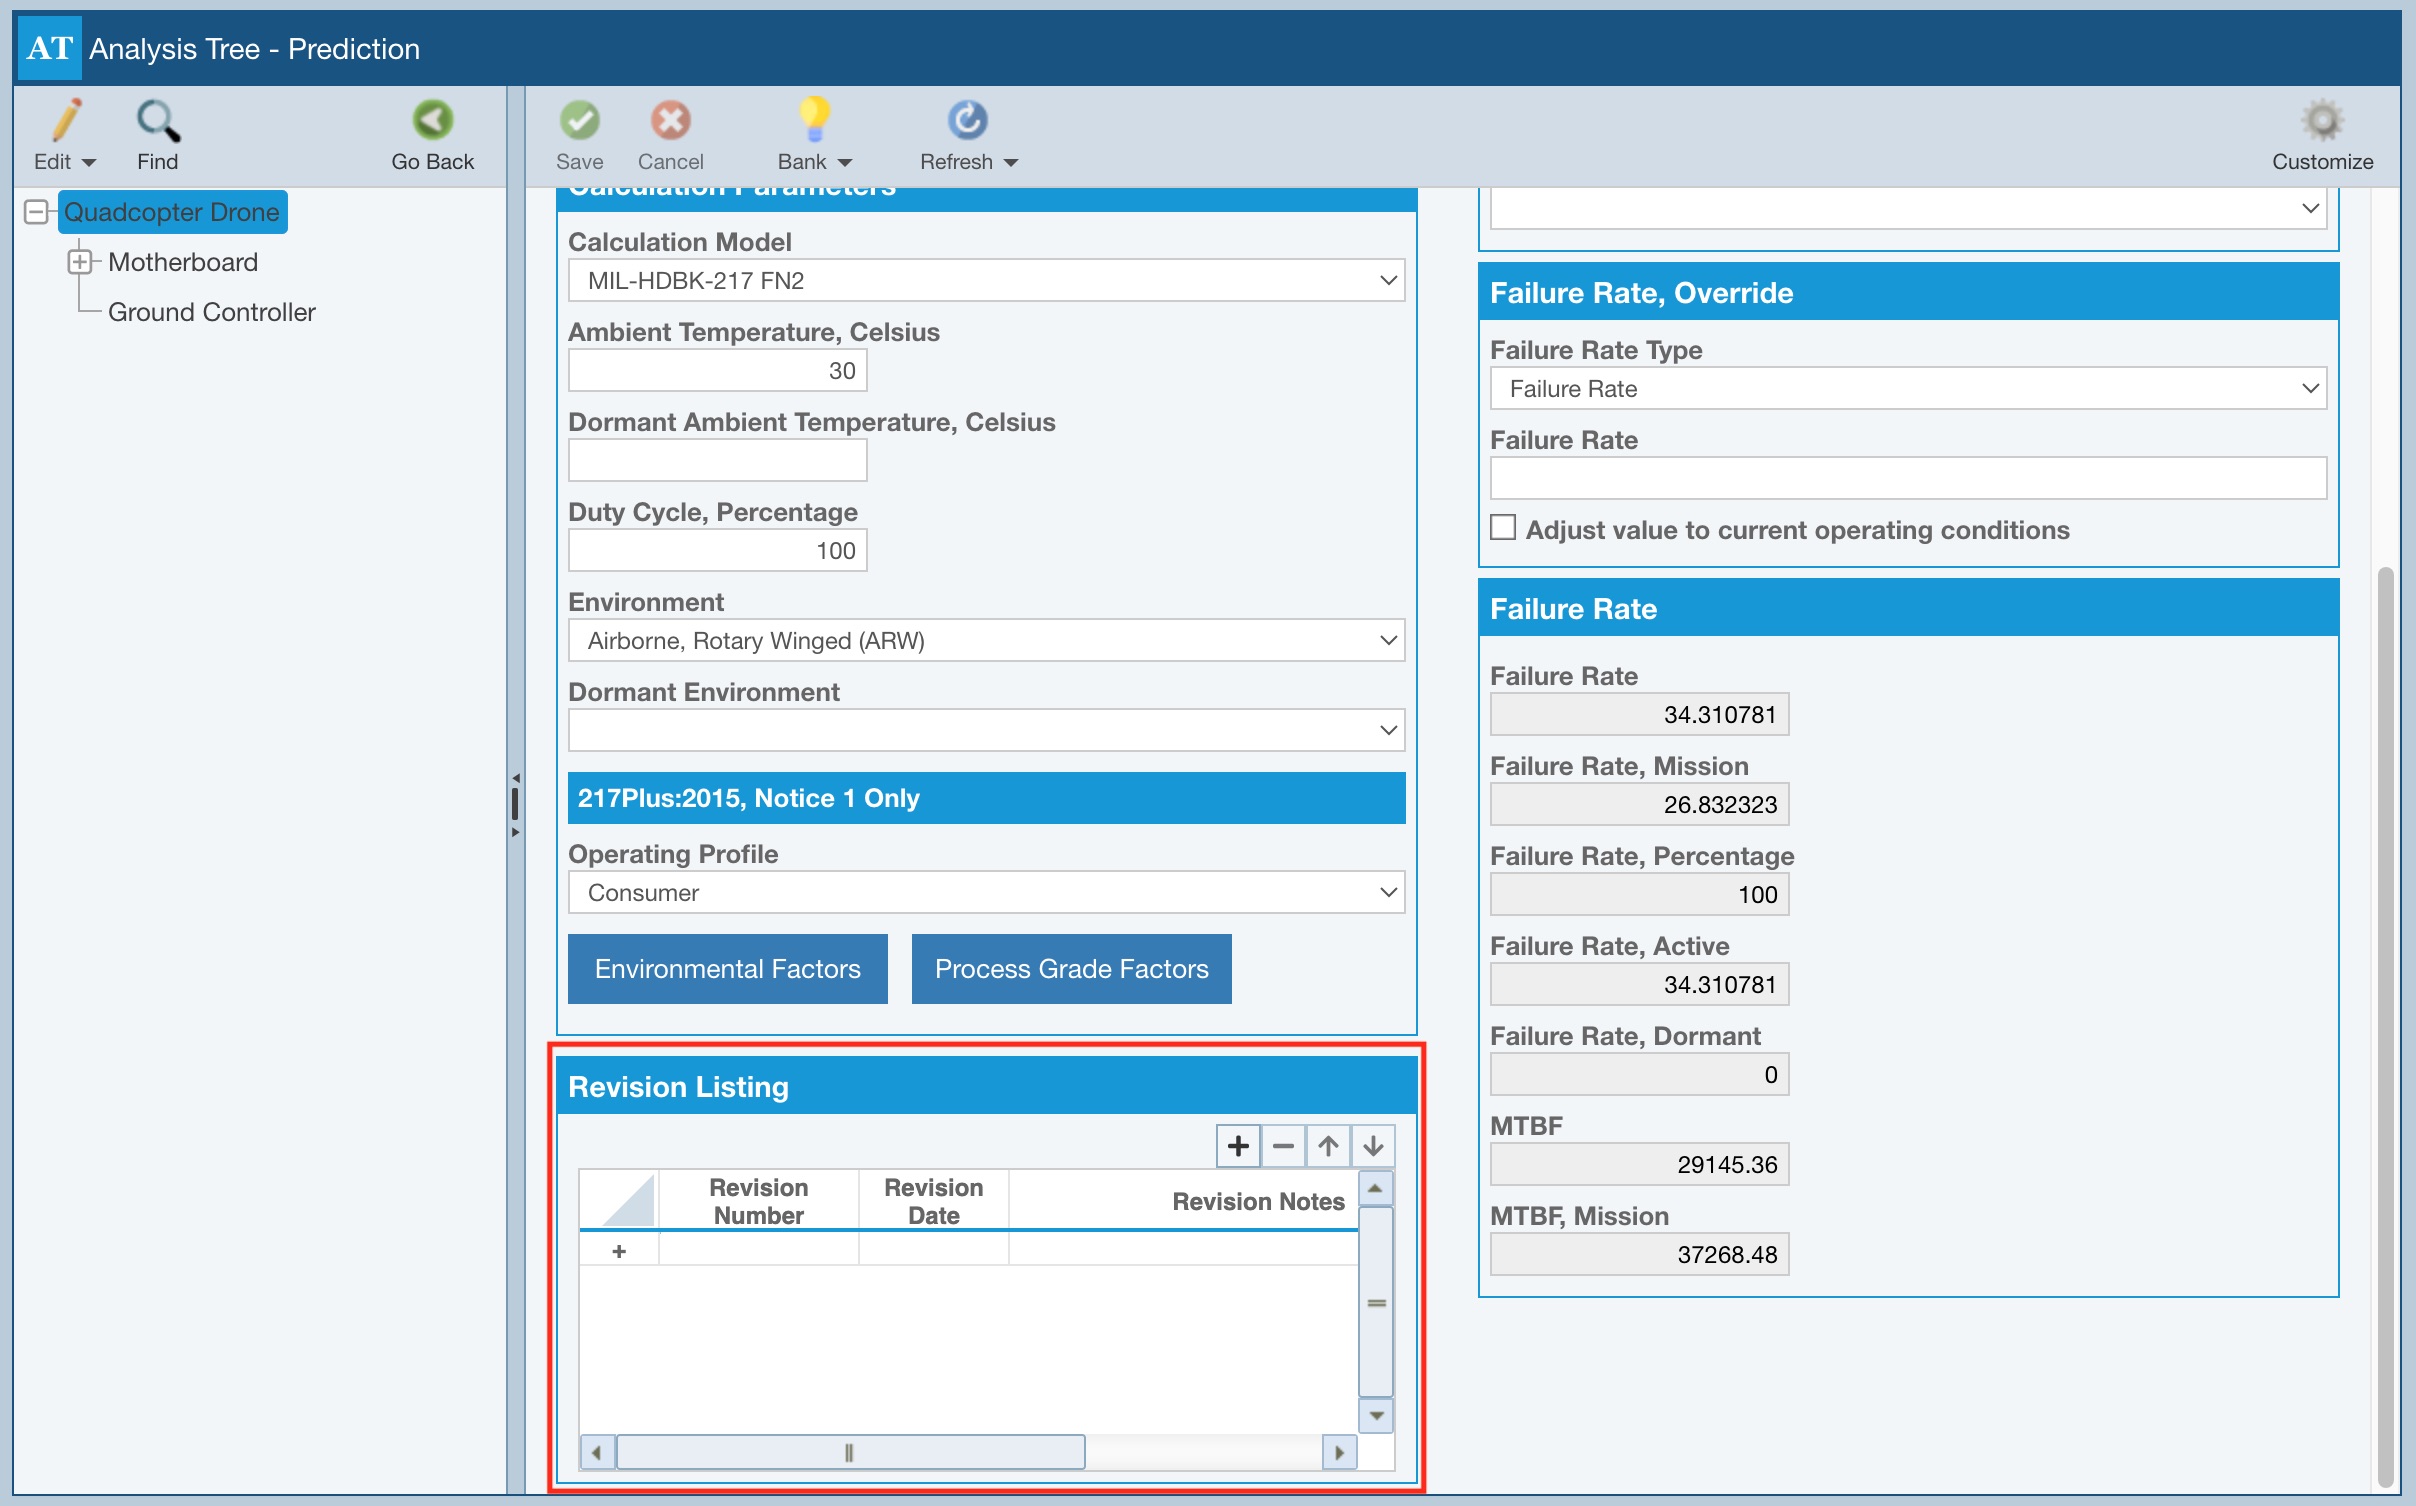
Task: Click the Refresh icon
Action: tap(966, 122)
